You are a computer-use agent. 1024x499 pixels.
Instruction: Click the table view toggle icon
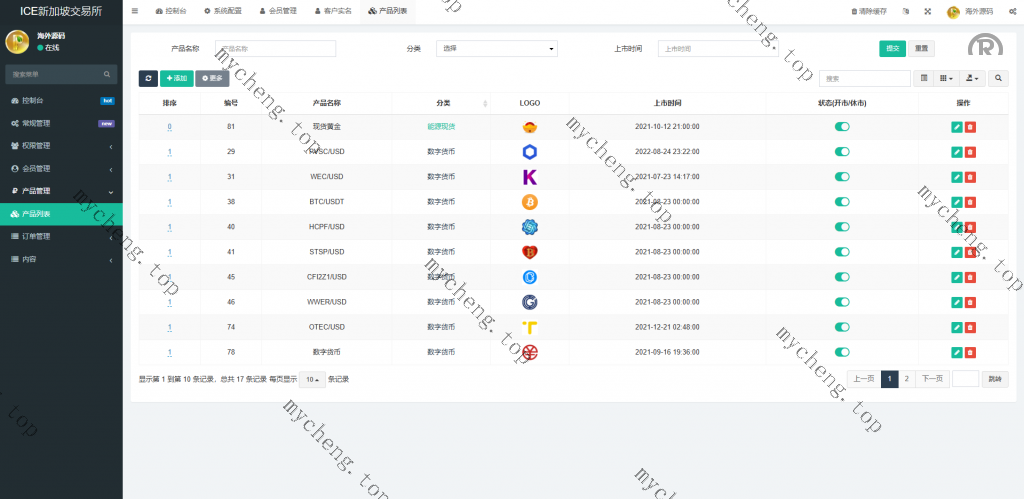click(924, 78)
